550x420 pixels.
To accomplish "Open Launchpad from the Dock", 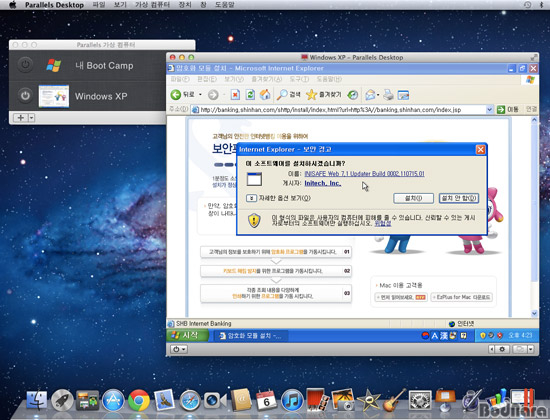I will pos(62,400).
